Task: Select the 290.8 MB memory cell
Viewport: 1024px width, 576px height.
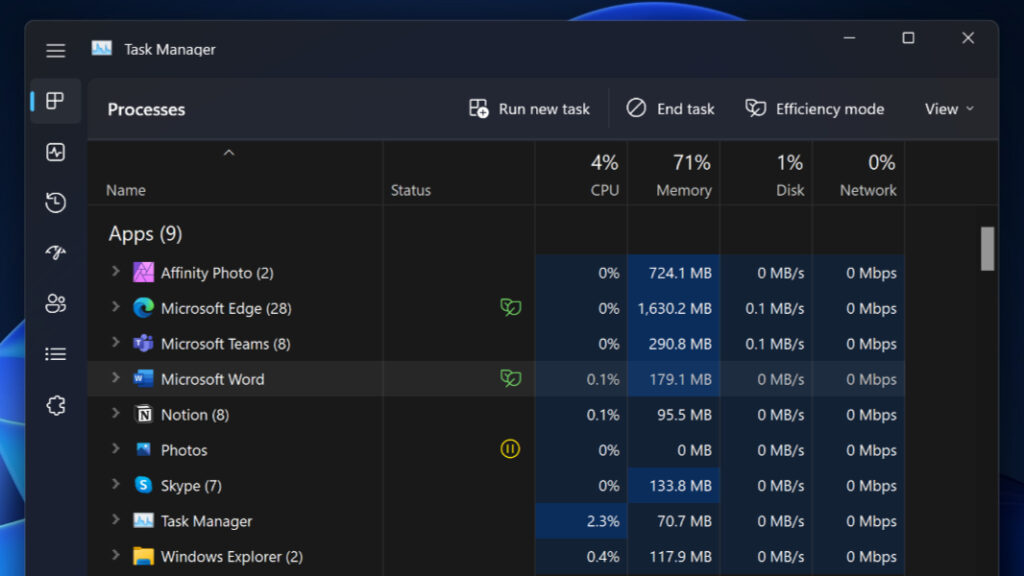Action: click(674, 344)
